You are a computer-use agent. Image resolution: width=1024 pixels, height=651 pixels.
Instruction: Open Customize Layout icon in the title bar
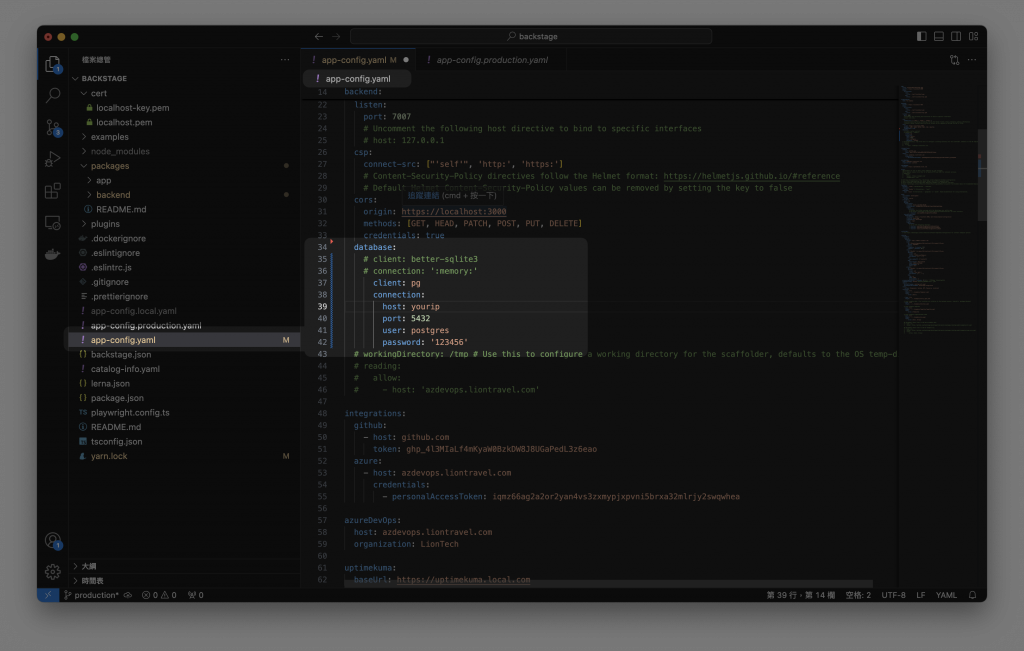[973, 37]
